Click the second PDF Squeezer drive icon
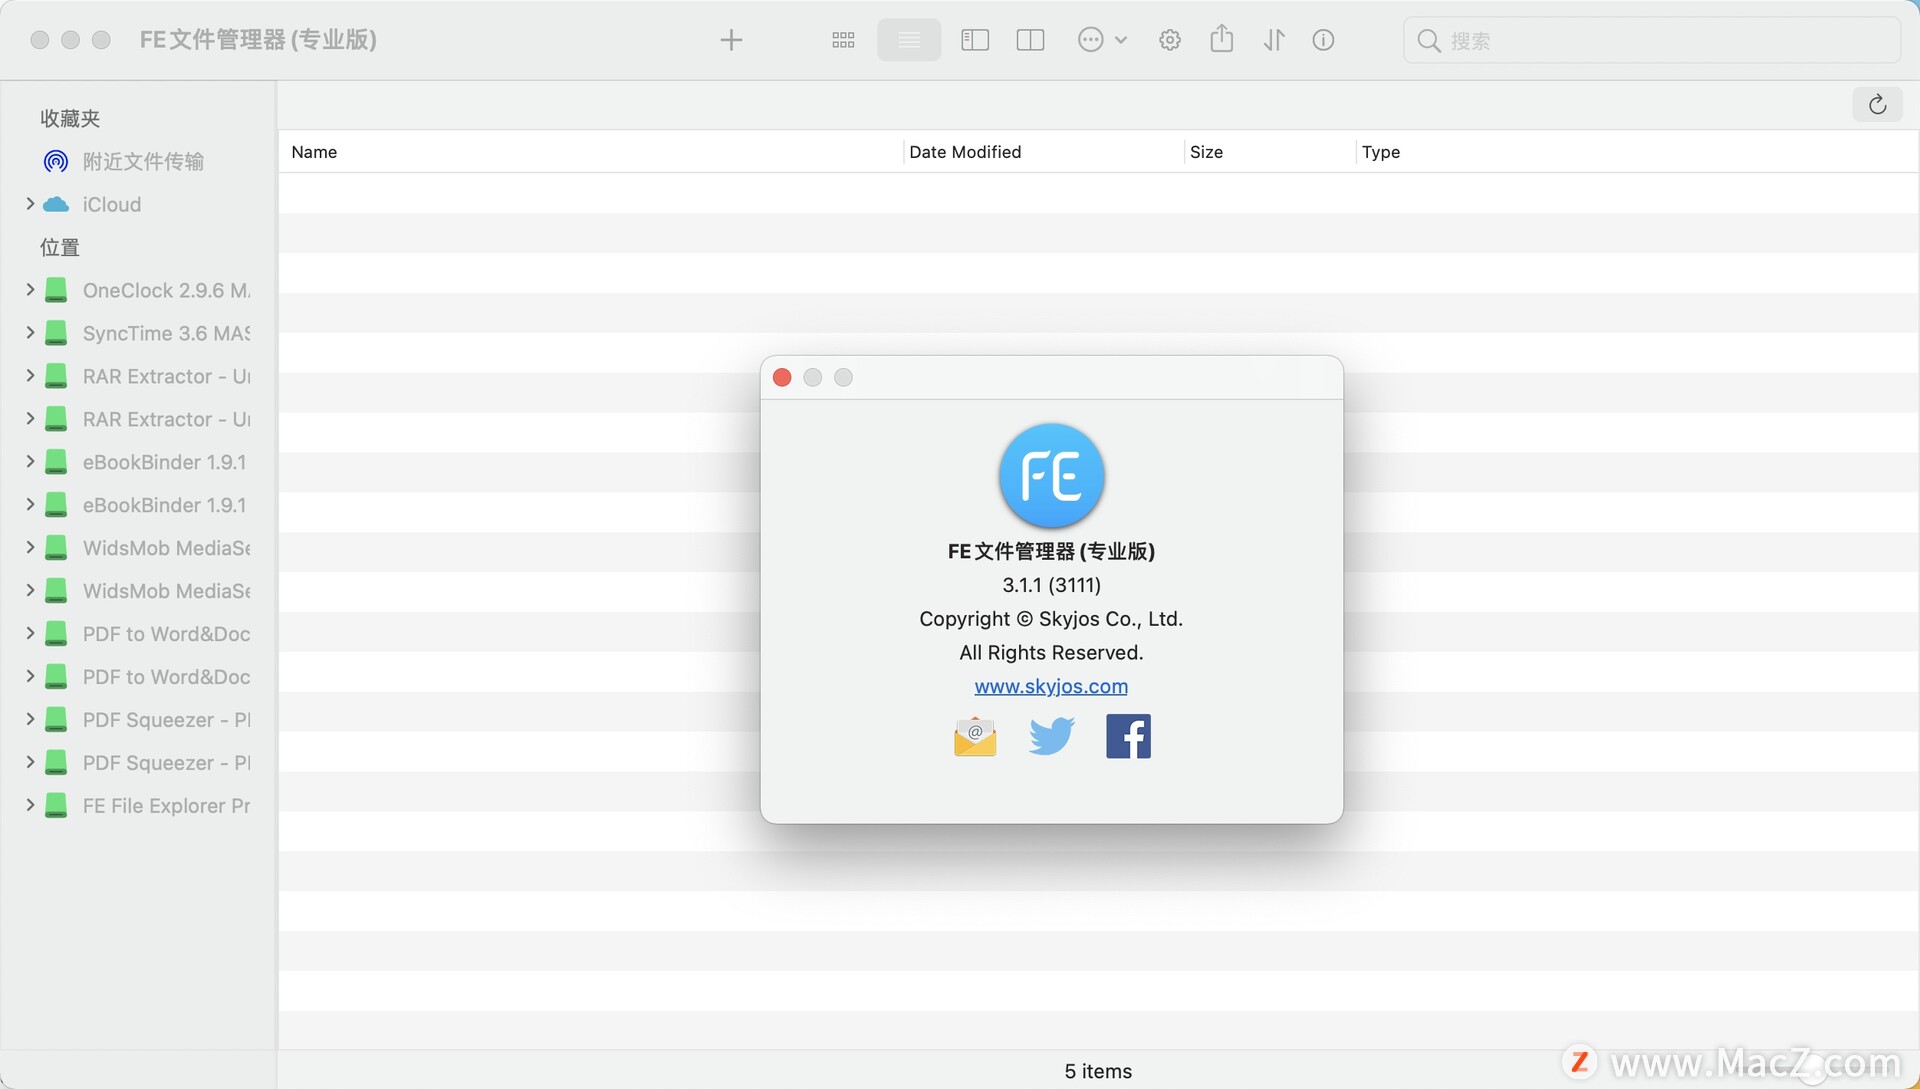This screenshot has width=1920, height=1089. [56, 763]
